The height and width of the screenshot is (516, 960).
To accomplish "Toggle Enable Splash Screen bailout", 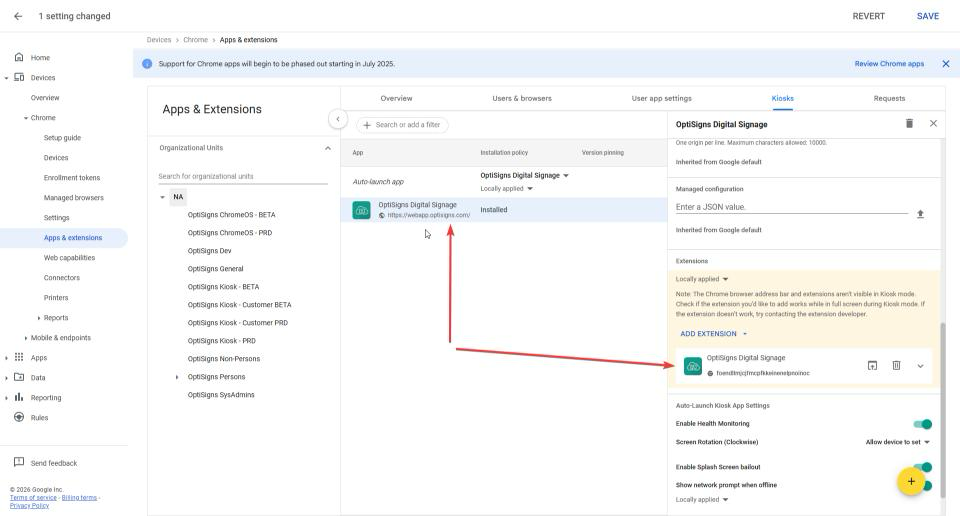I will (x=924, y=467).
